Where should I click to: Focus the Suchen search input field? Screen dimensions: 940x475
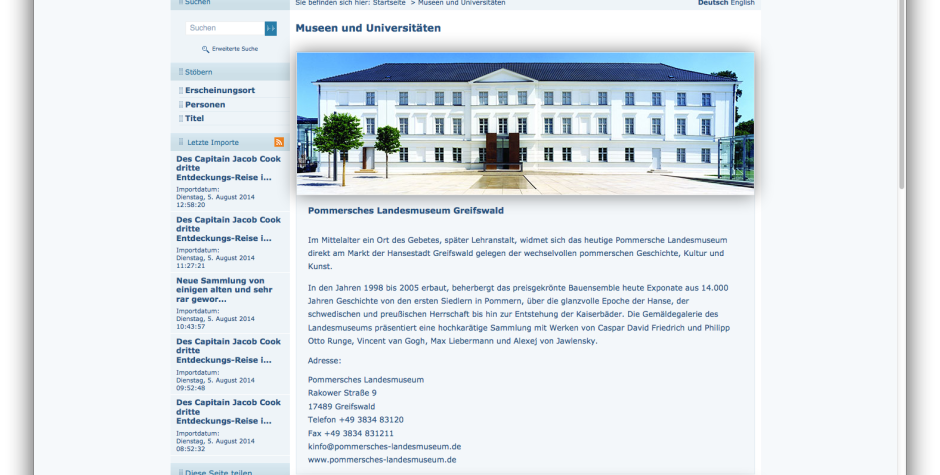click(225, 28)
